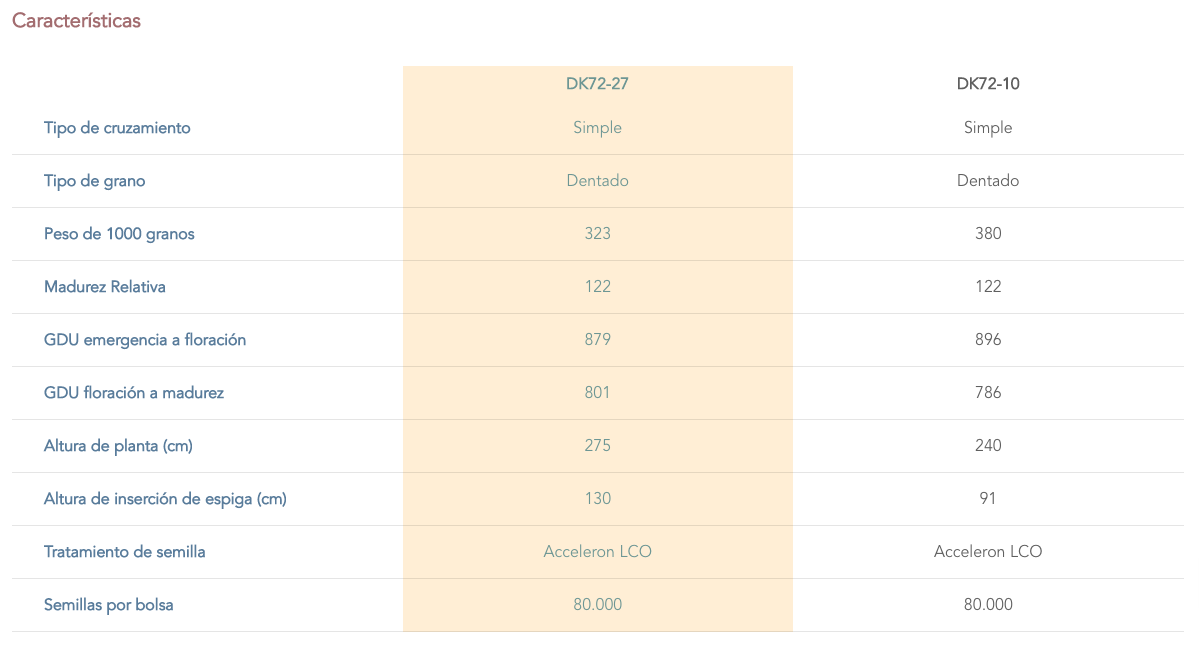Click the 275 plant height value
Viewport: 1199px width, 648px height.
[x=597, y=446]
